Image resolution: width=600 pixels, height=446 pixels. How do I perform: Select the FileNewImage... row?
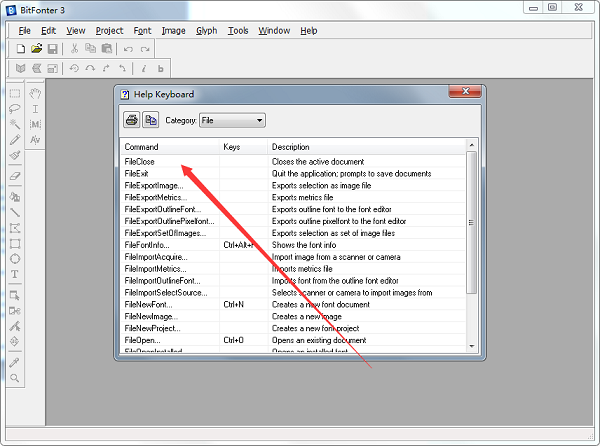(293, 316)
